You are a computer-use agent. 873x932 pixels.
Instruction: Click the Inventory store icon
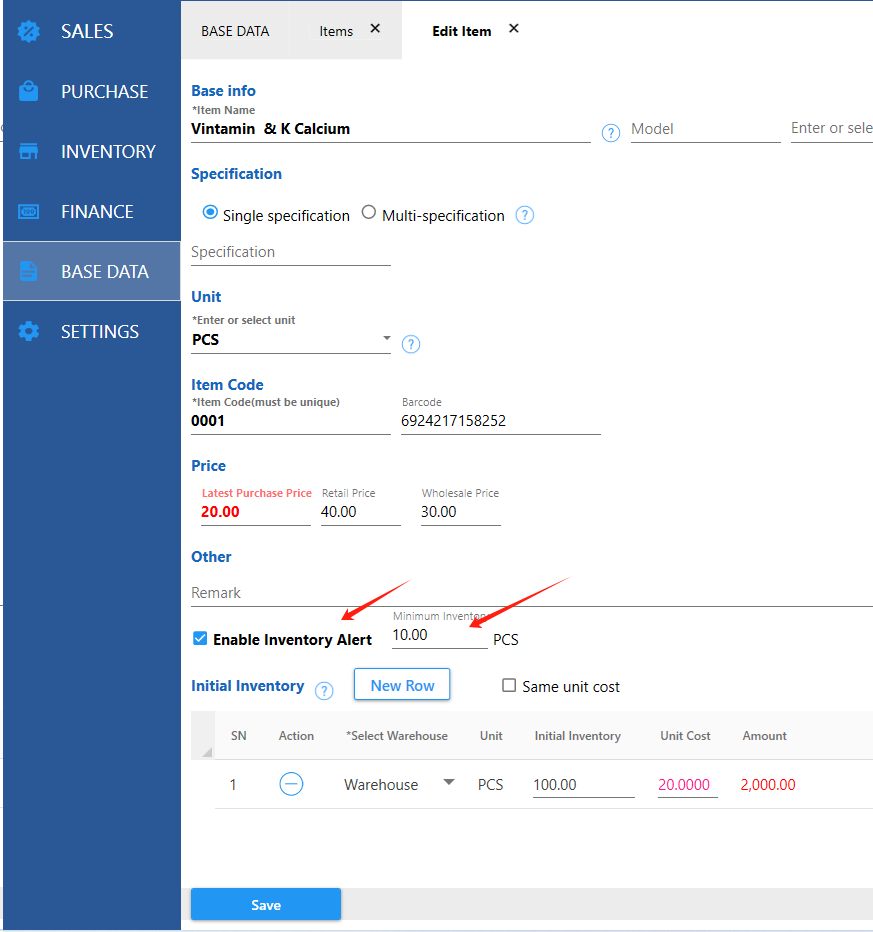click(x=29, y=151)
